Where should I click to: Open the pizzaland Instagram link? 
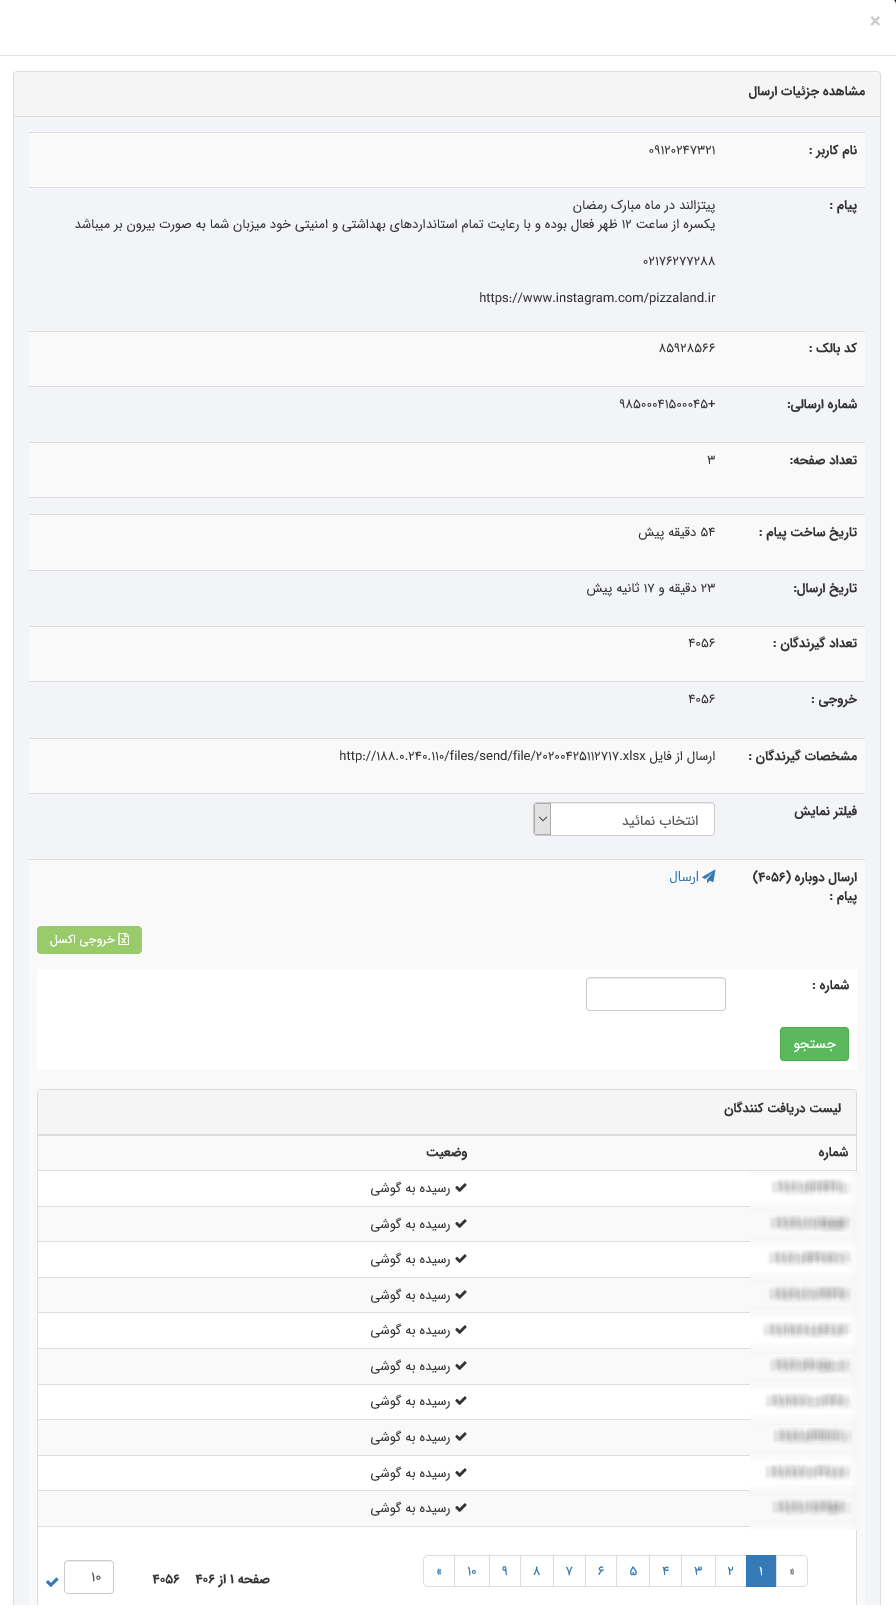click(x=597, y=298)
